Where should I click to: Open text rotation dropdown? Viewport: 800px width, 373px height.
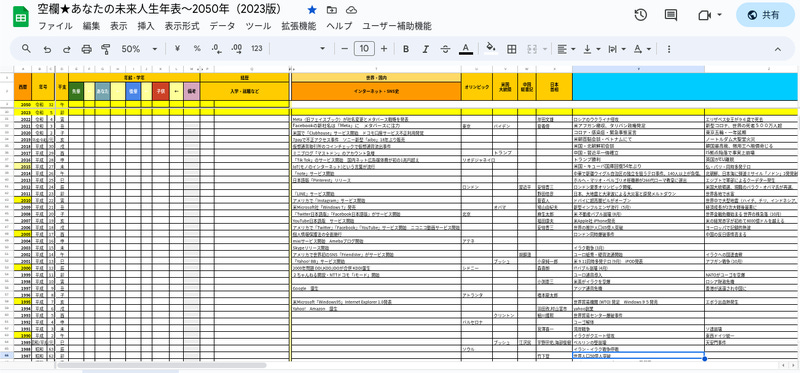(641, 49)
